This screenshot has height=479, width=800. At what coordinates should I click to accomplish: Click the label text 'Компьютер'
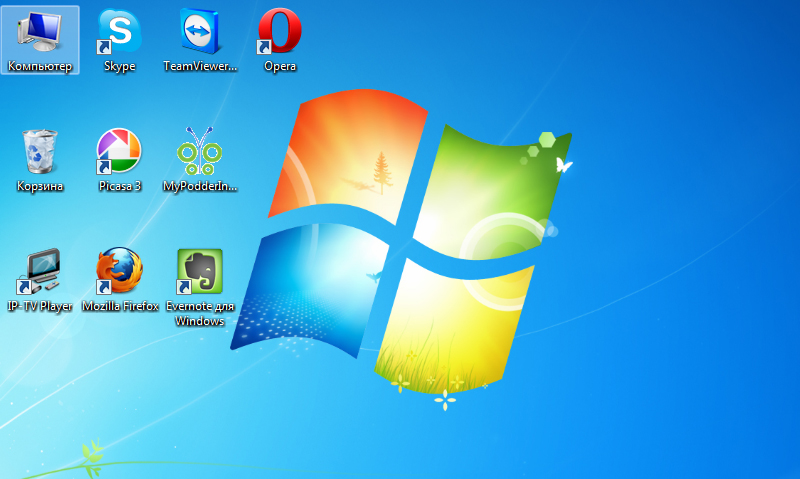click(40, 66)
